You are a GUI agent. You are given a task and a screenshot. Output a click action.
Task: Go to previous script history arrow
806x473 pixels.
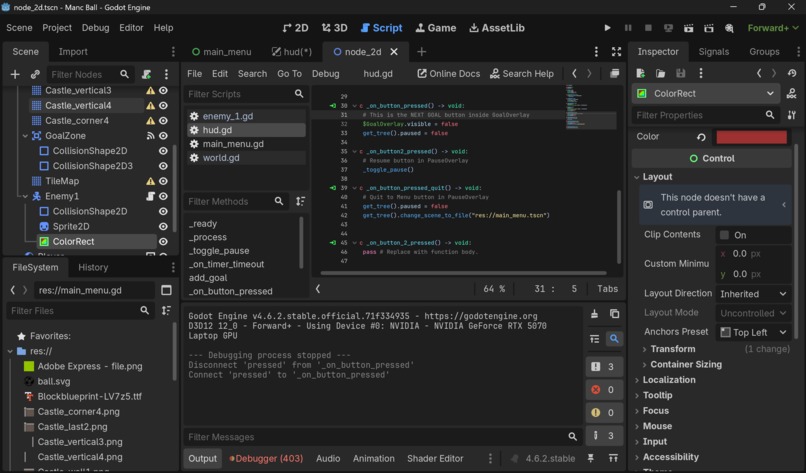(574, 74)
